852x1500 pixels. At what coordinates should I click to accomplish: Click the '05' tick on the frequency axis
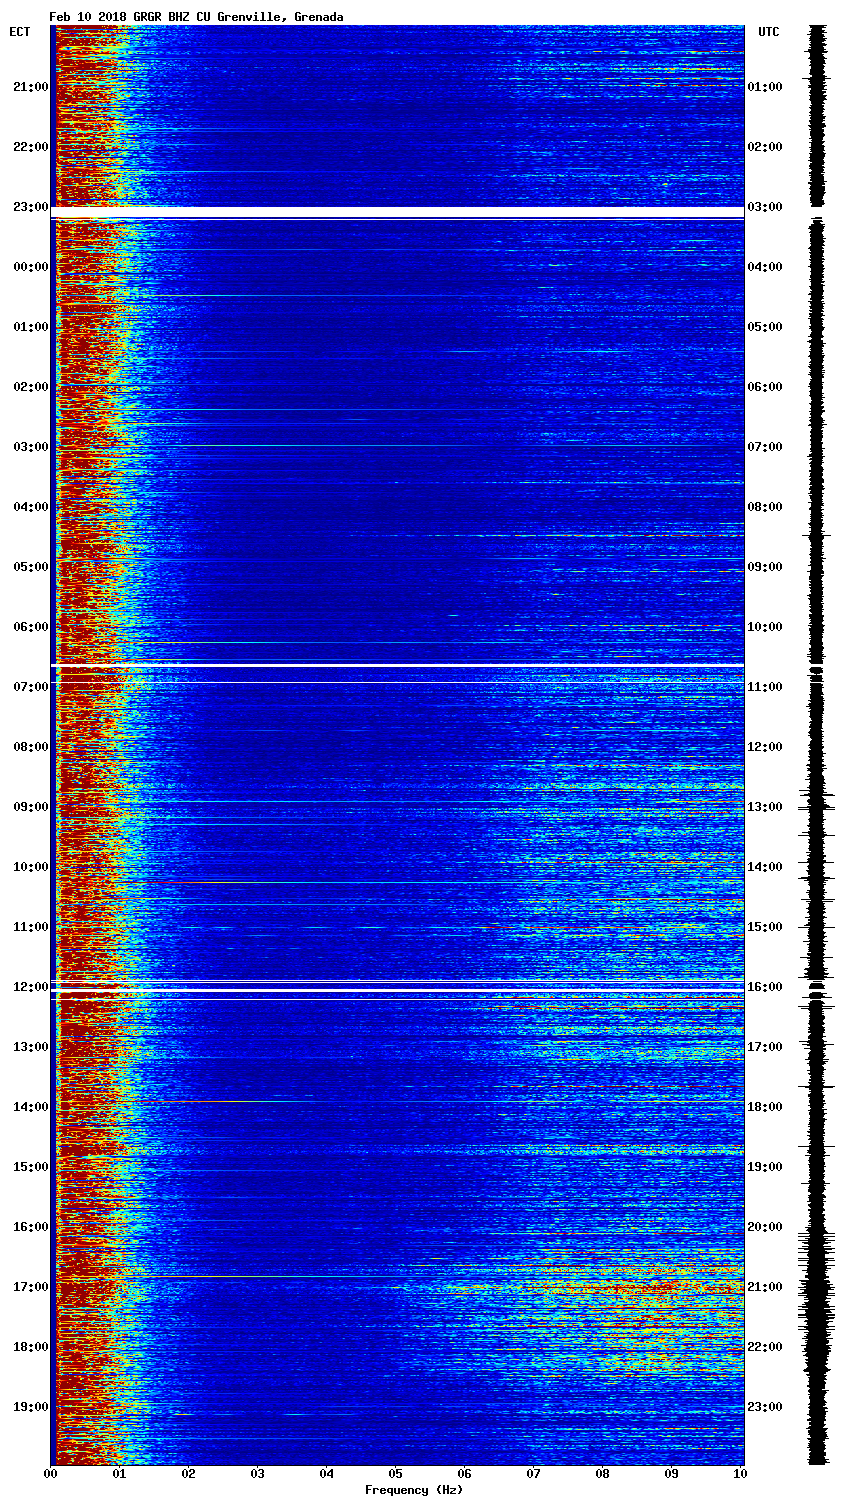395,1474
